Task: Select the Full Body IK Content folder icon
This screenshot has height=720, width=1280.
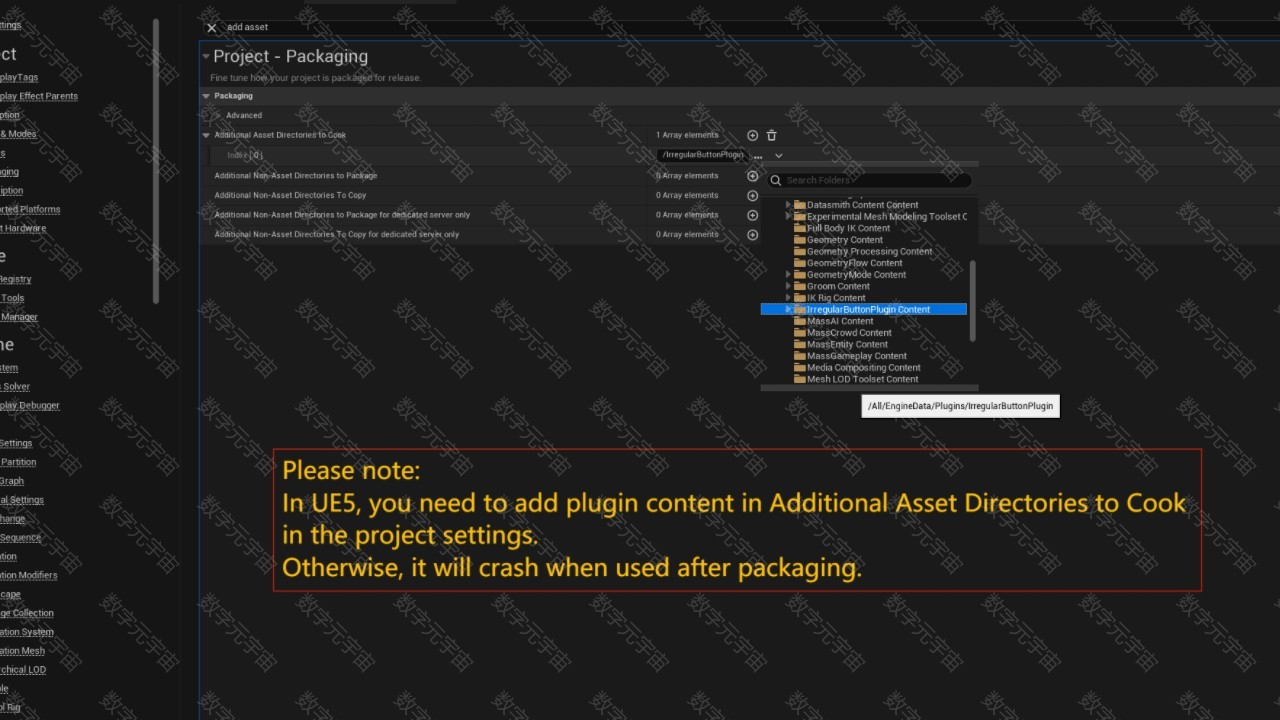Action: tap(800, 228)
